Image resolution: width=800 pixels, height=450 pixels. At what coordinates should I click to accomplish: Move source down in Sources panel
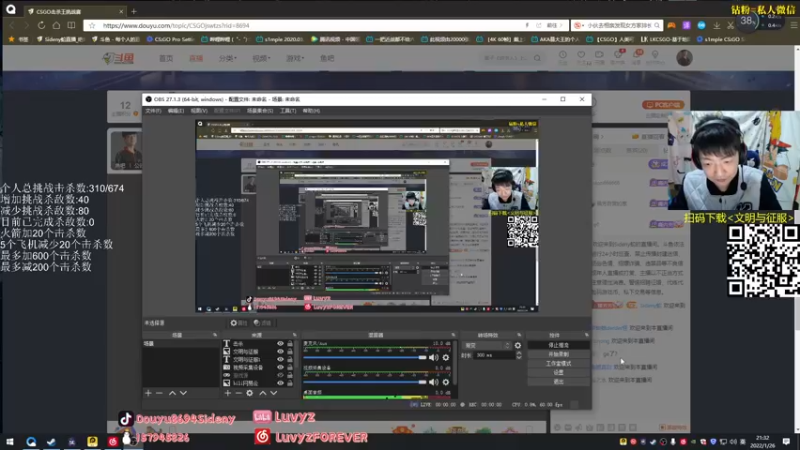point(273,393)
